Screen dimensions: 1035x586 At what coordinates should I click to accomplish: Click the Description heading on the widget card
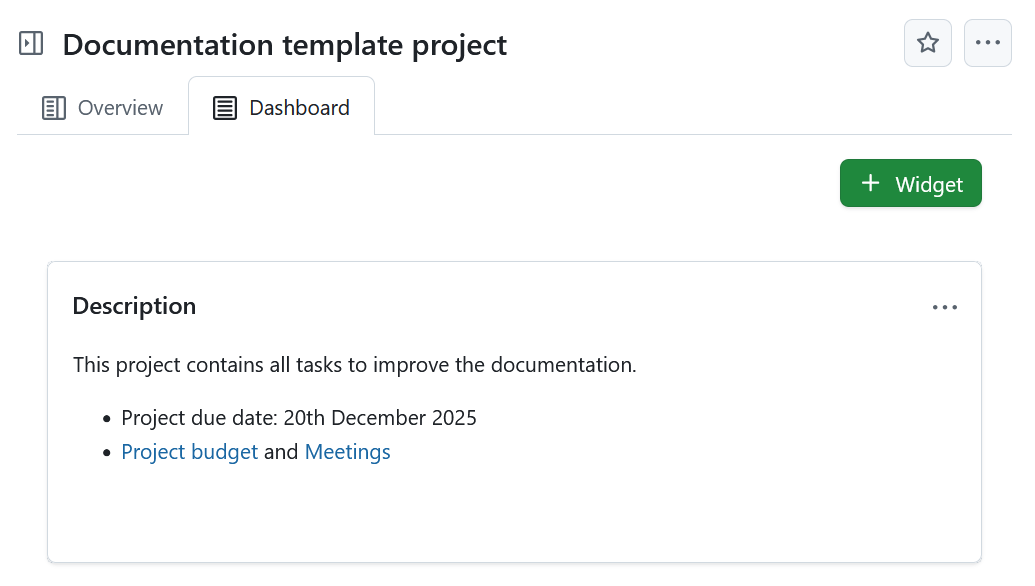(x=134, y=306)
